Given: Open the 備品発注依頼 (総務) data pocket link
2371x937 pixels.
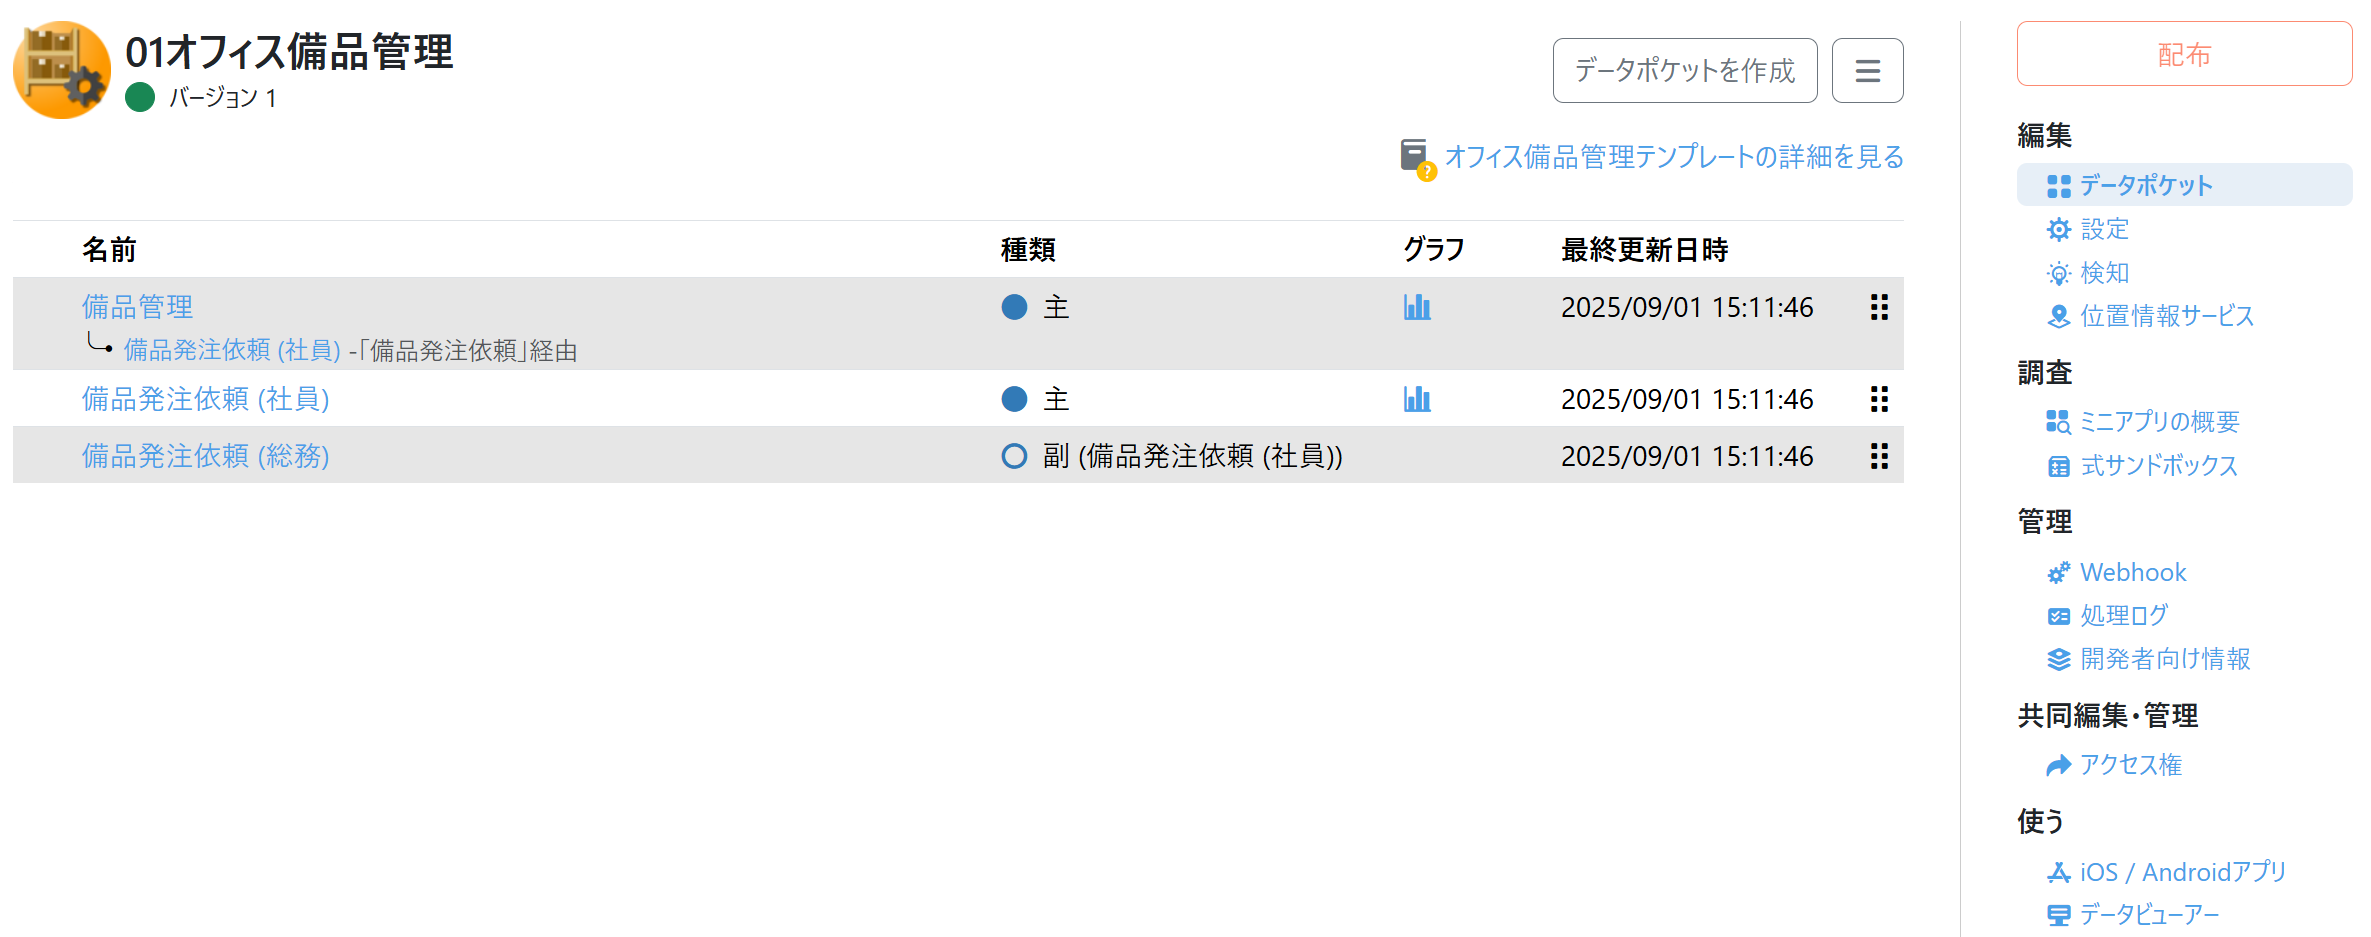Looking at the screenshot, I should (205, 456).
